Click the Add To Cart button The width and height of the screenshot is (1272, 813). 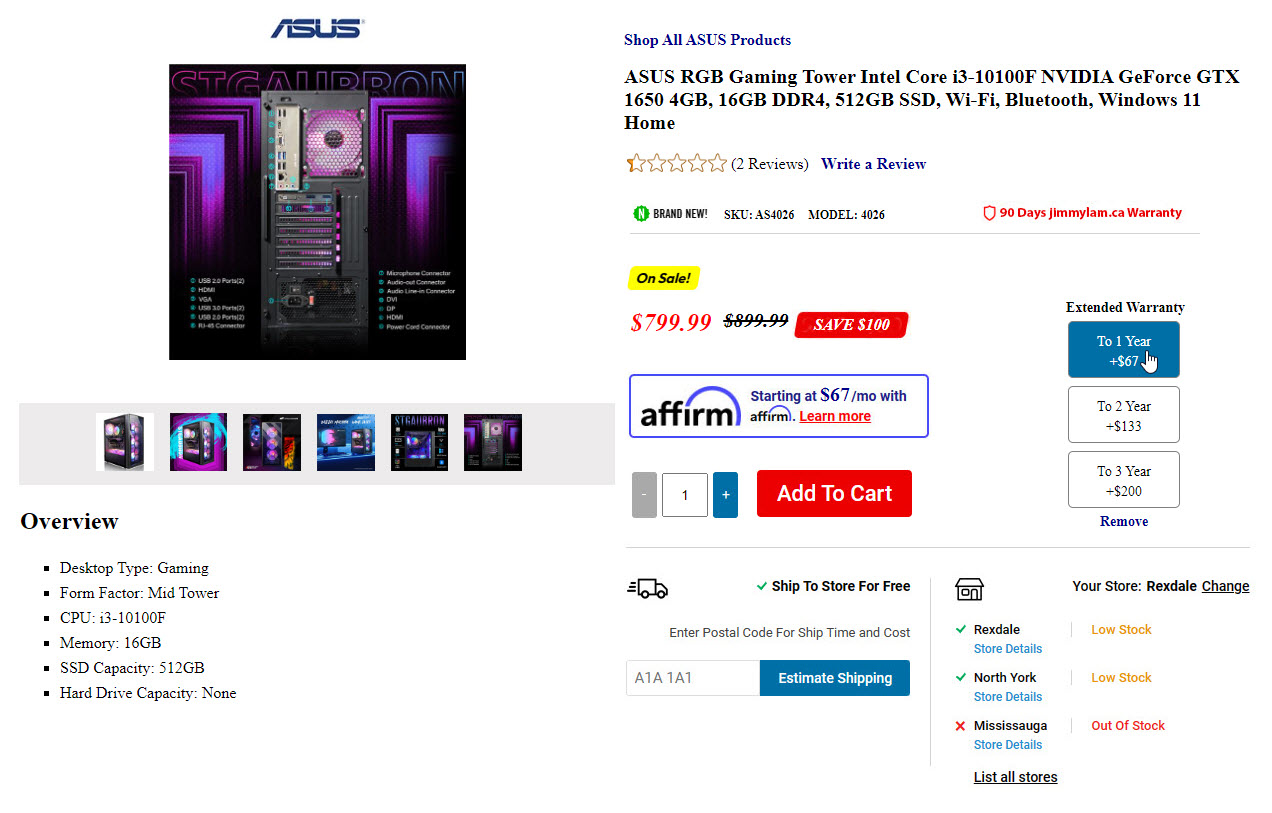[834, 494]
